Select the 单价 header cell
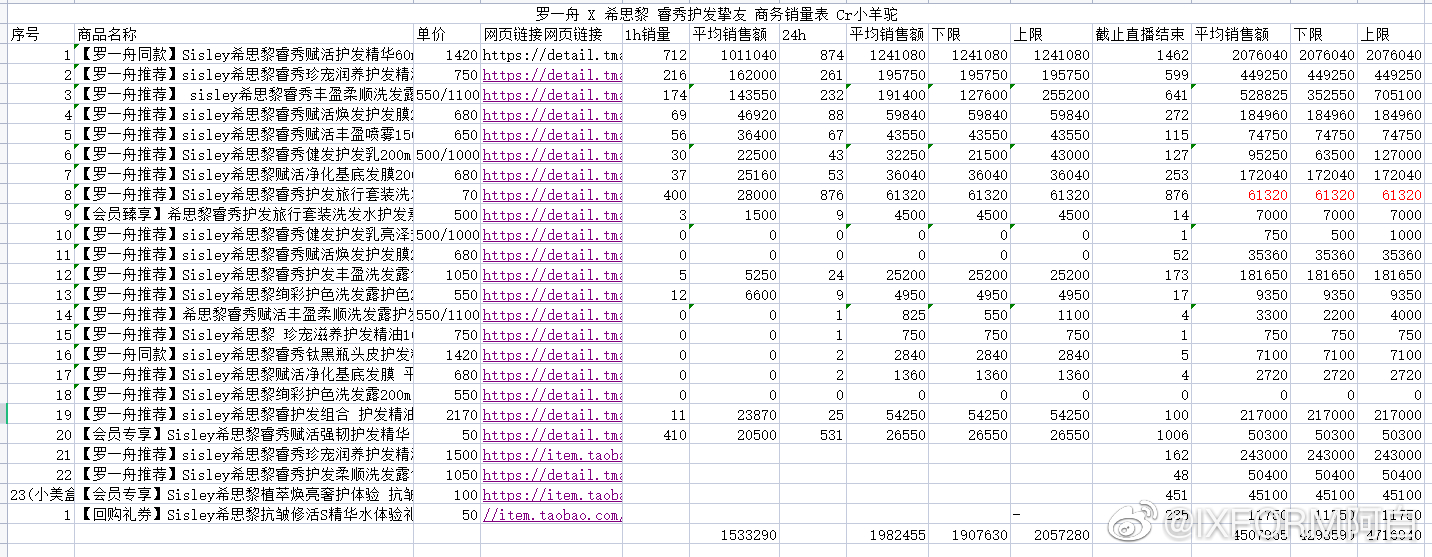Viewport: 1432px width, 557px height. pyautogui.click(x=448, y=35)
